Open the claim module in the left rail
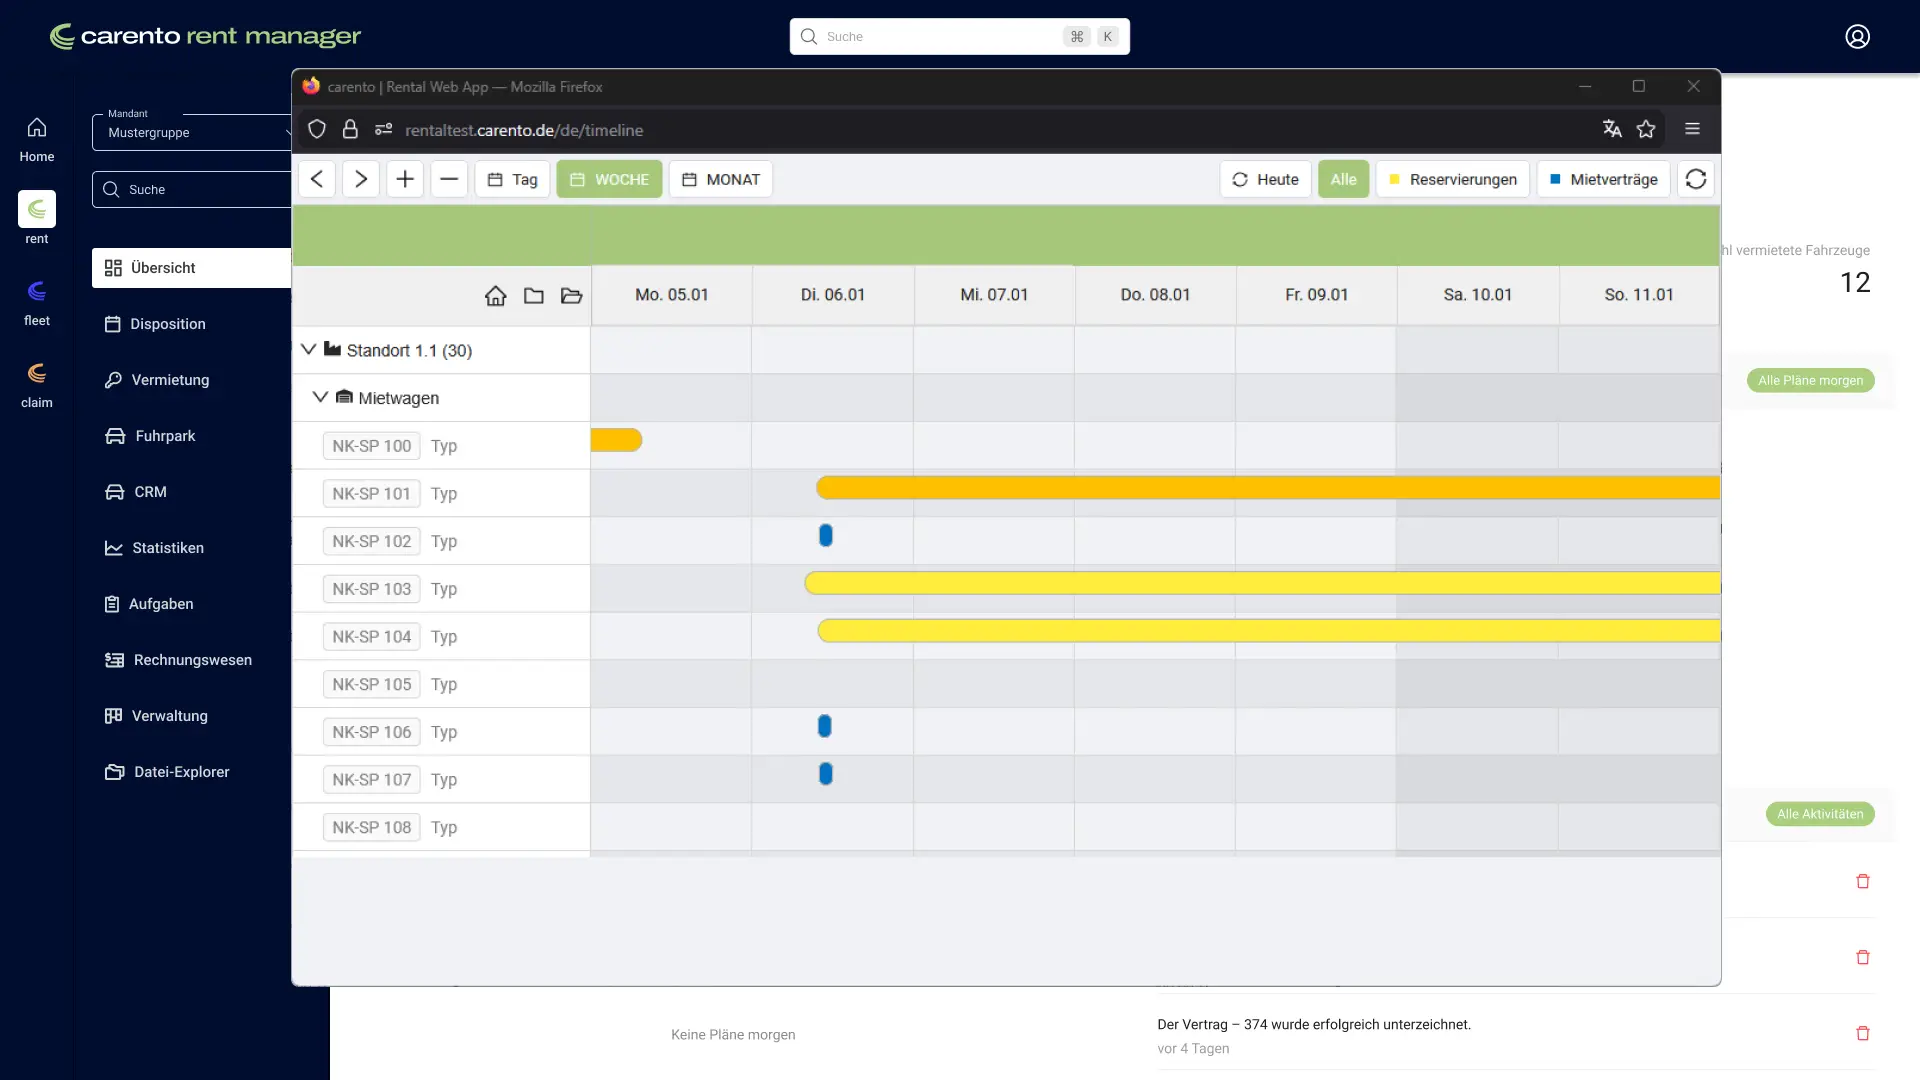 (x=37, y=383)
